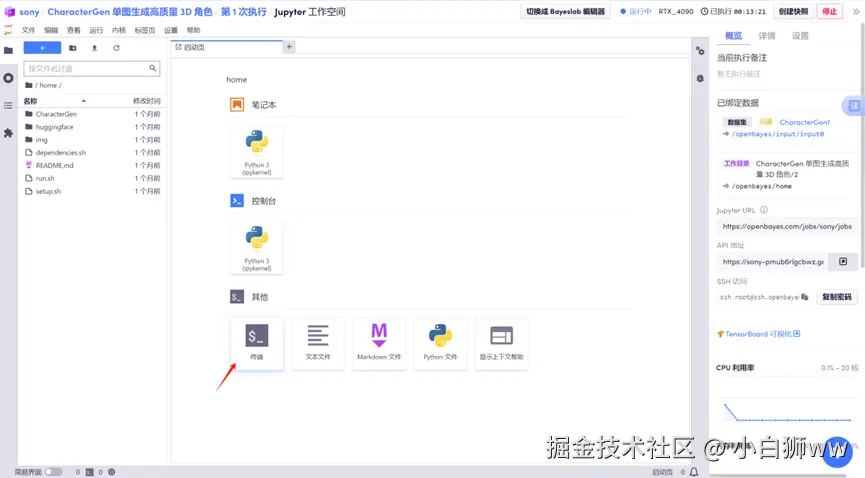Screen dimensions: 865x478
Task: Open the TensorBoard 可视化 link
Action: coord(759,334)
